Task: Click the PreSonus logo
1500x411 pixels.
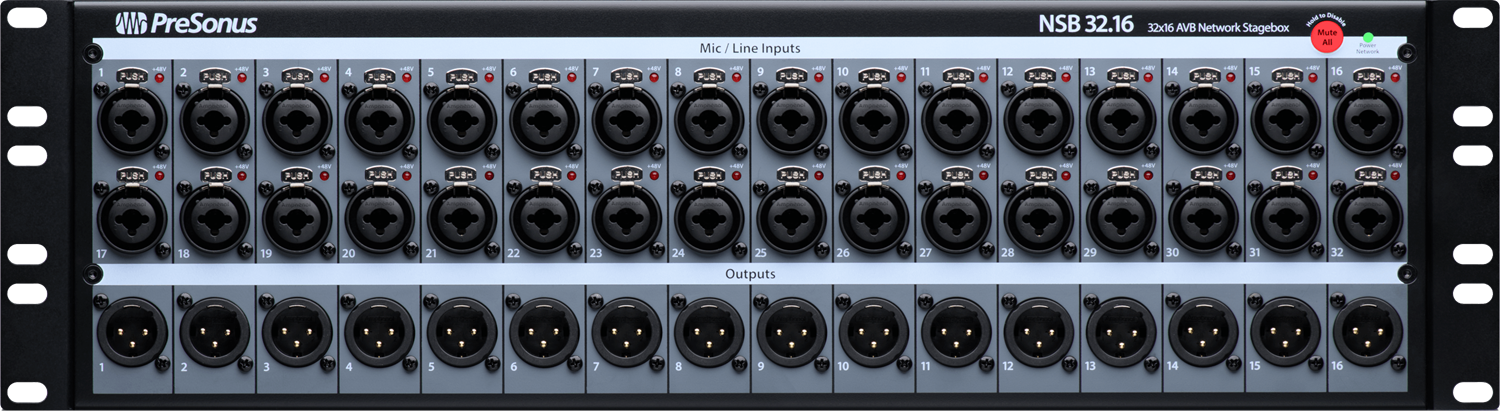Action: 185,23
